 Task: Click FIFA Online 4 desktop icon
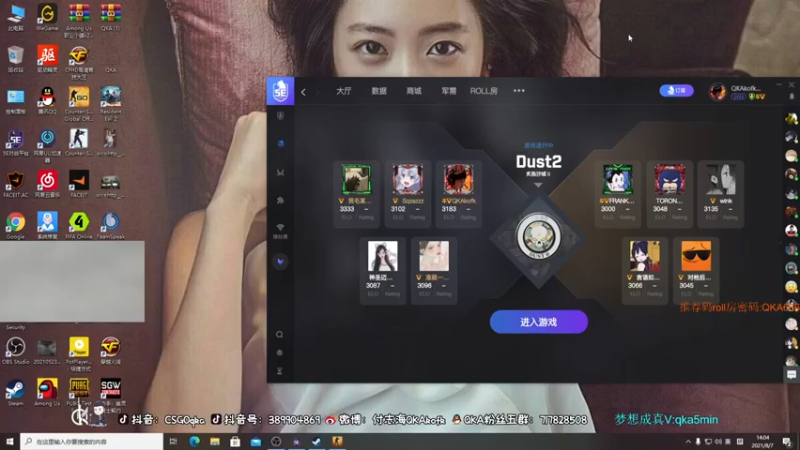click(79, 226)
